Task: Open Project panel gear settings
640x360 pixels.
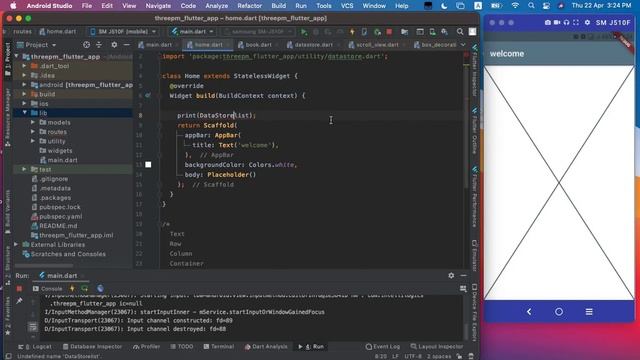Action: tap(114, 45)
